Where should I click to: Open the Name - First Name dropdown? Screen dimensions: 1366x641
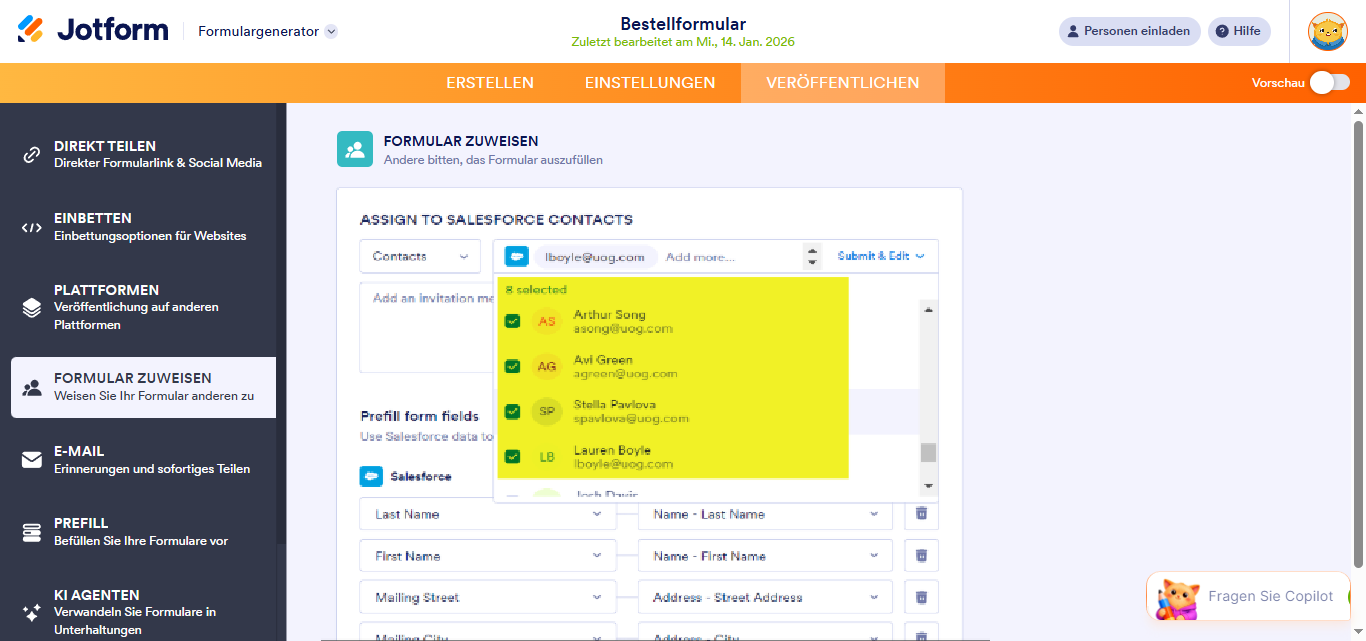coord(765,556)
